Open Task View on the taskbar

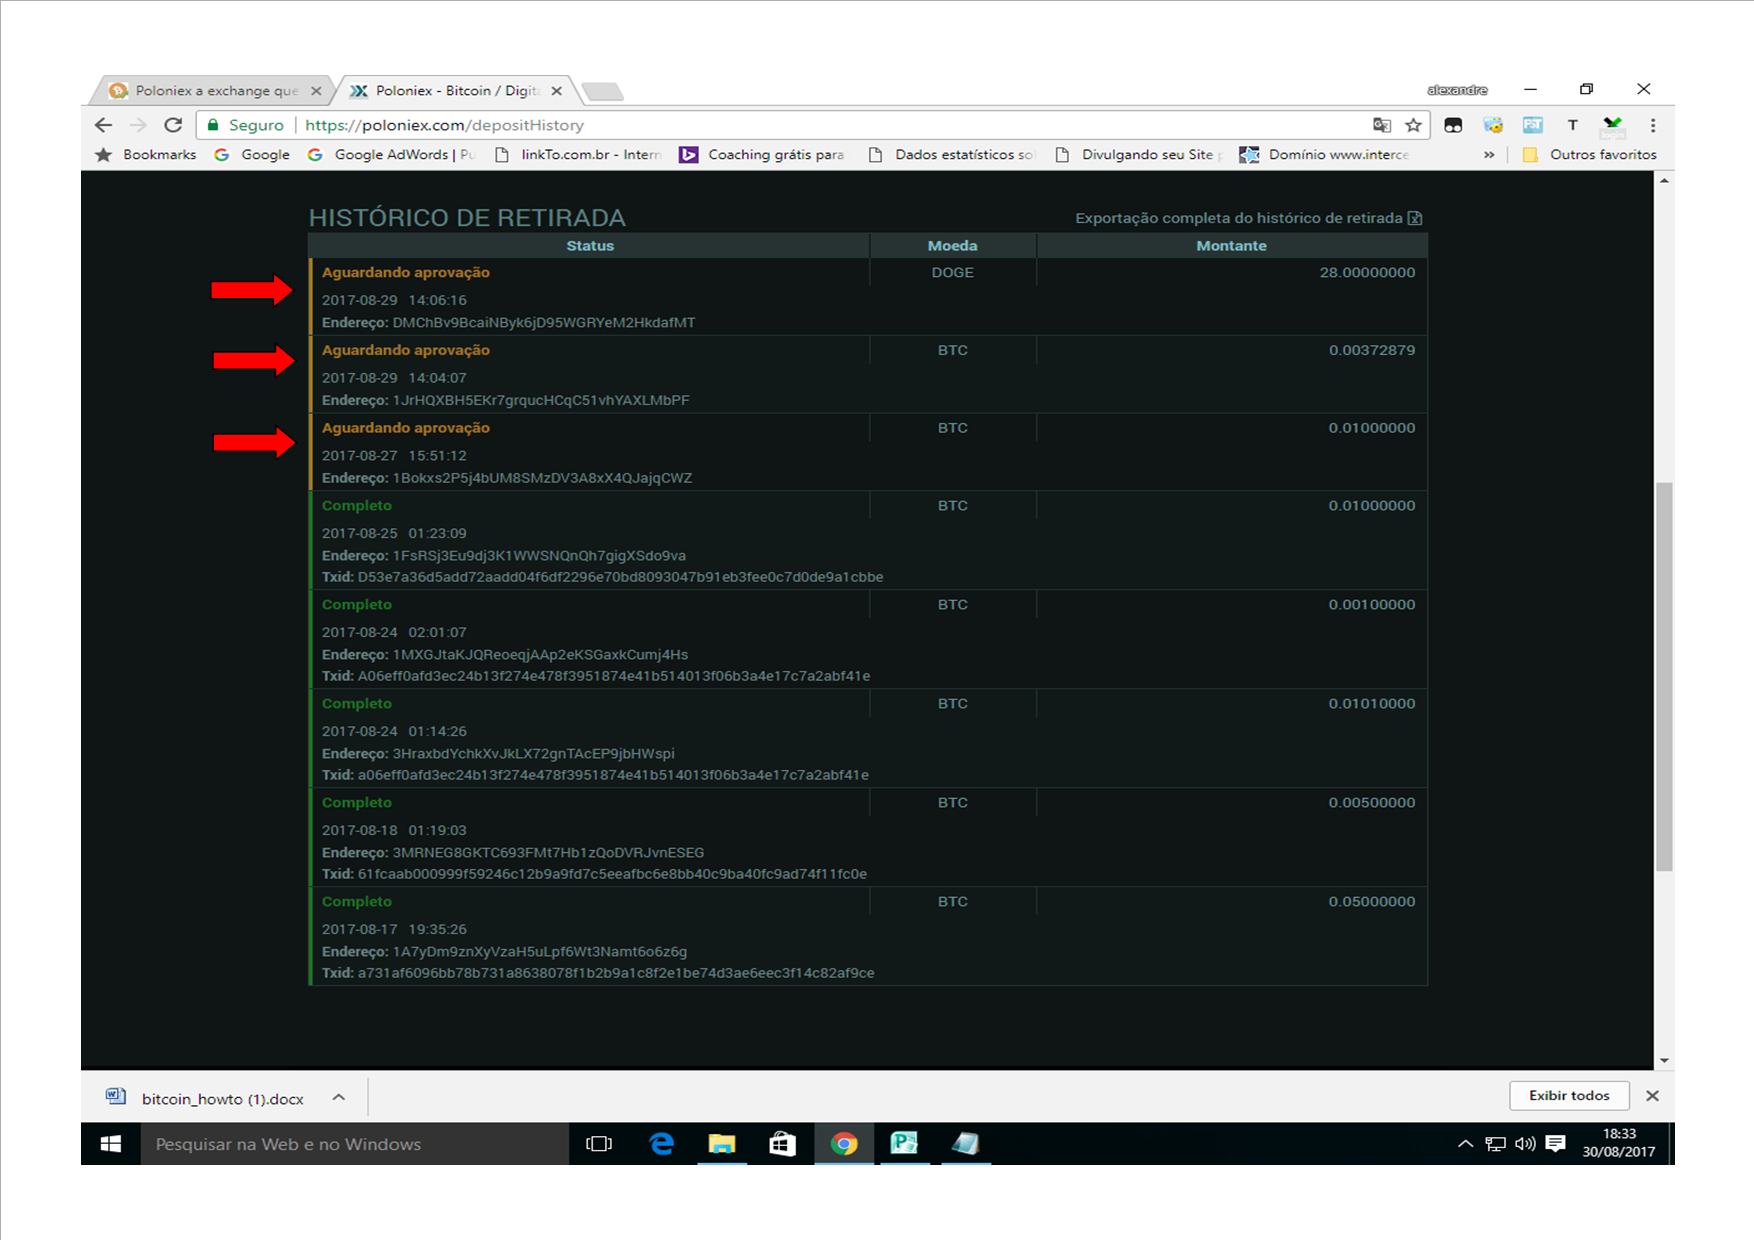599,1144
